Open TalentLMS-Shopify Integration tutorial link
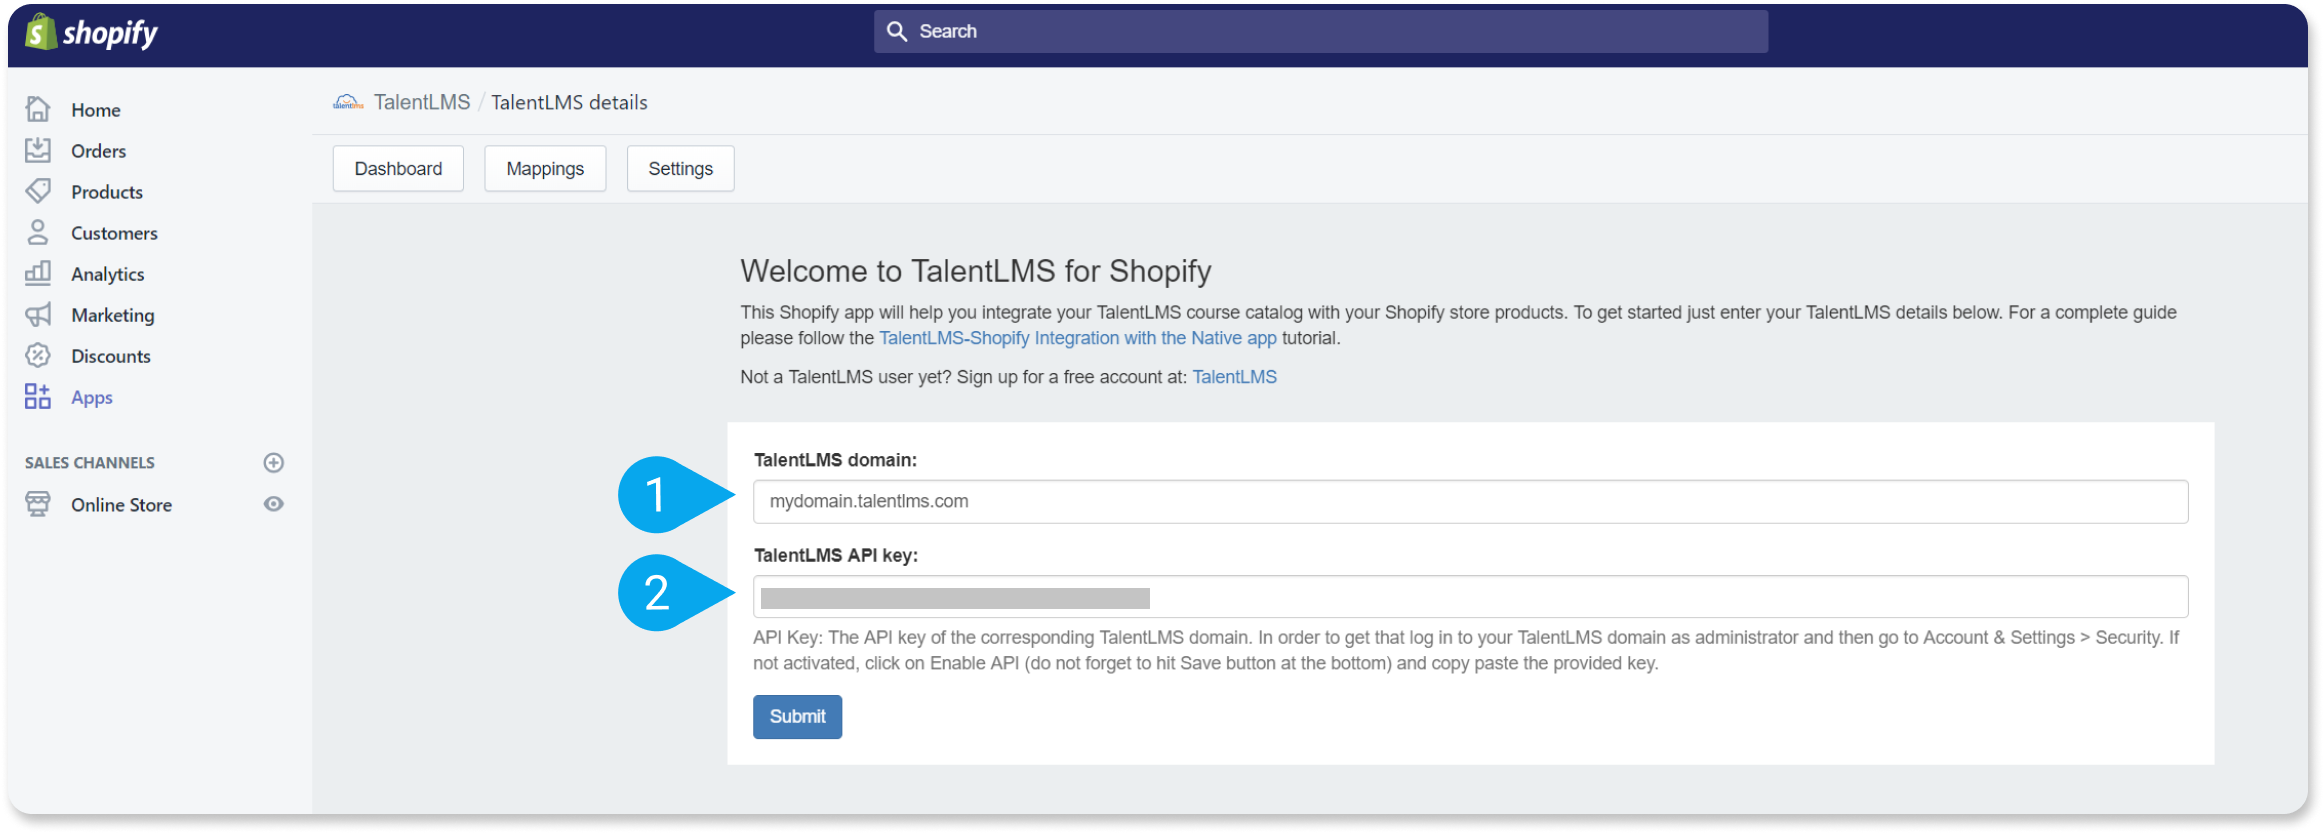2324x834 pixels. (1078, 338)
